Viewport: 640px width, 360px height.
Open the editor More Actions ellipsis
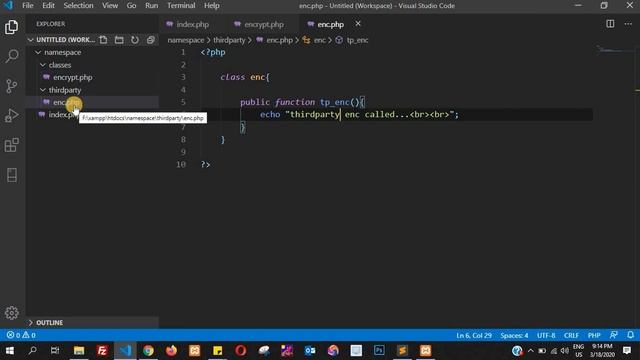628,24
